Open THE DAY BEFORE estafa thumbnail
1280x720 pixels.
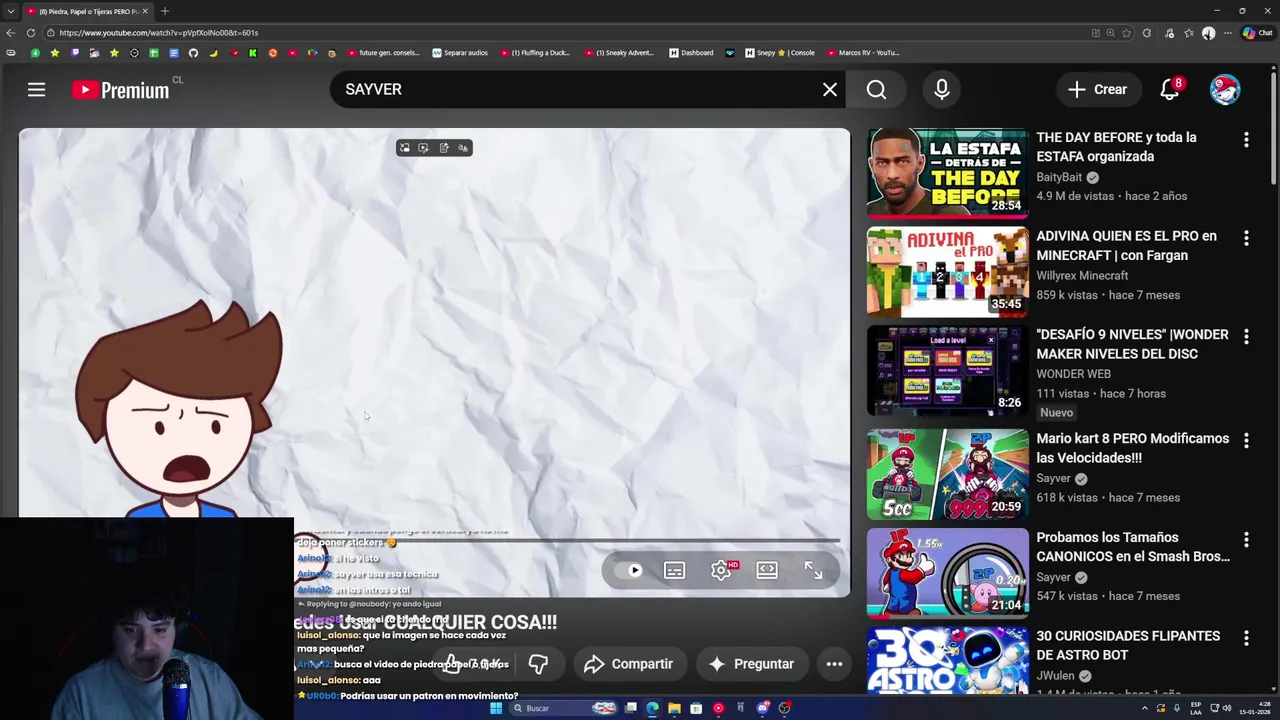pos(947,173)
